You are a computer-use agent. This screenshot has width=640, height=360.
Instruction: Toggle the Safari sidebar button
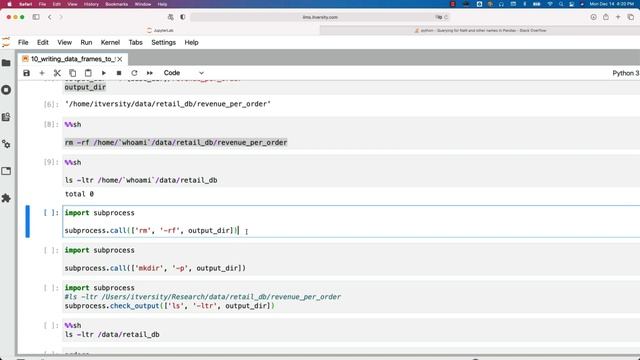click(x=36, y=17)
